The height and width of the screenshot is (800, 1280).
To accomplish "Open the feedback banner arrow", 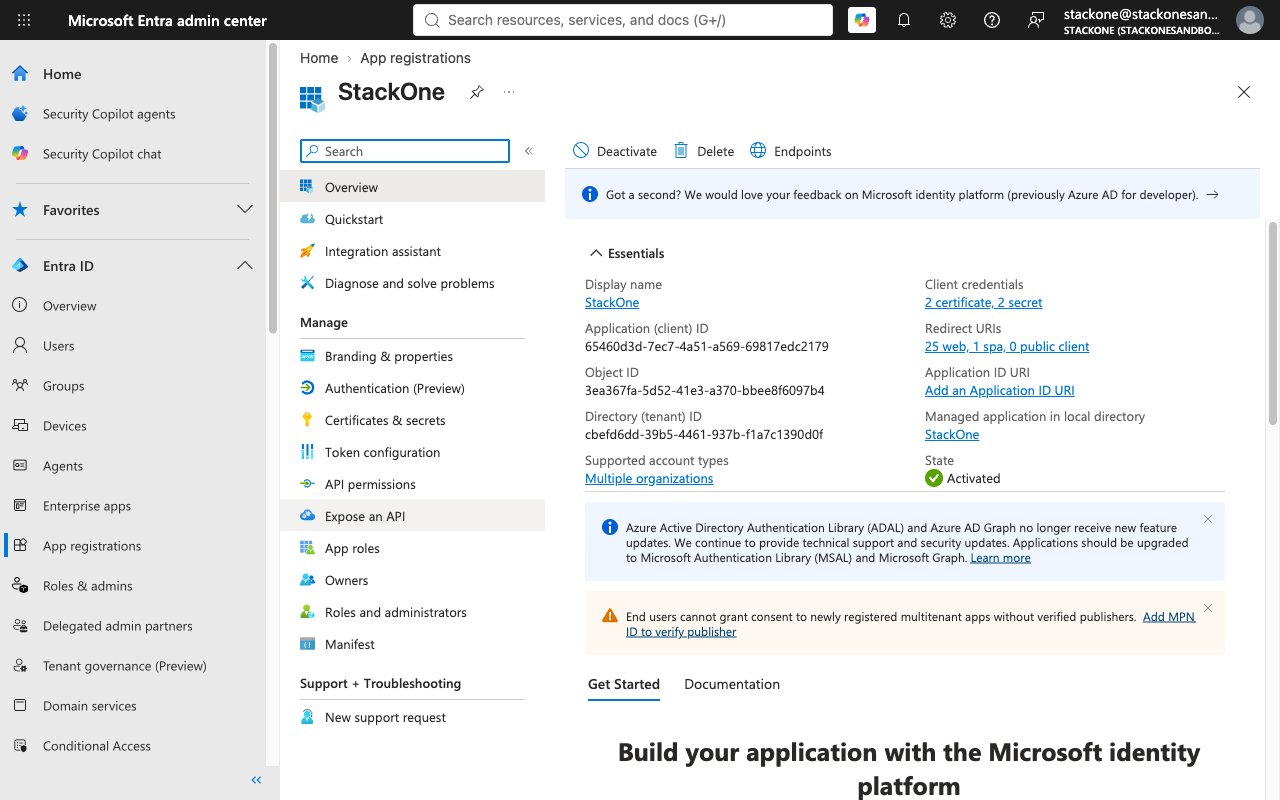I will 1212,195.
